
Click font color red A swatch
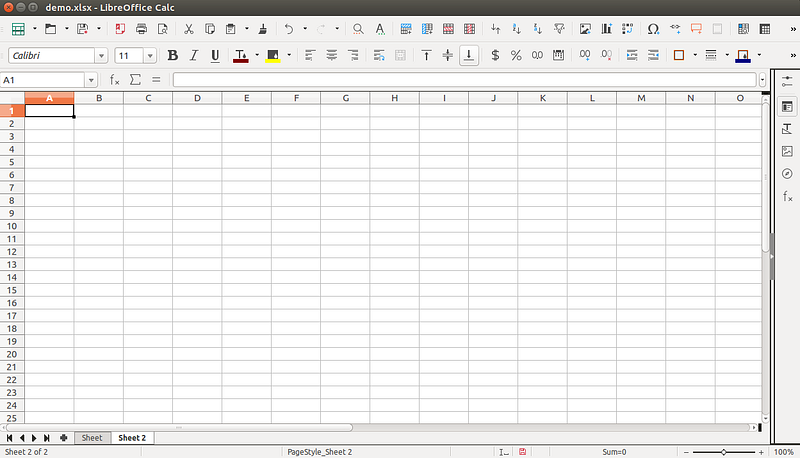(240, 55)
